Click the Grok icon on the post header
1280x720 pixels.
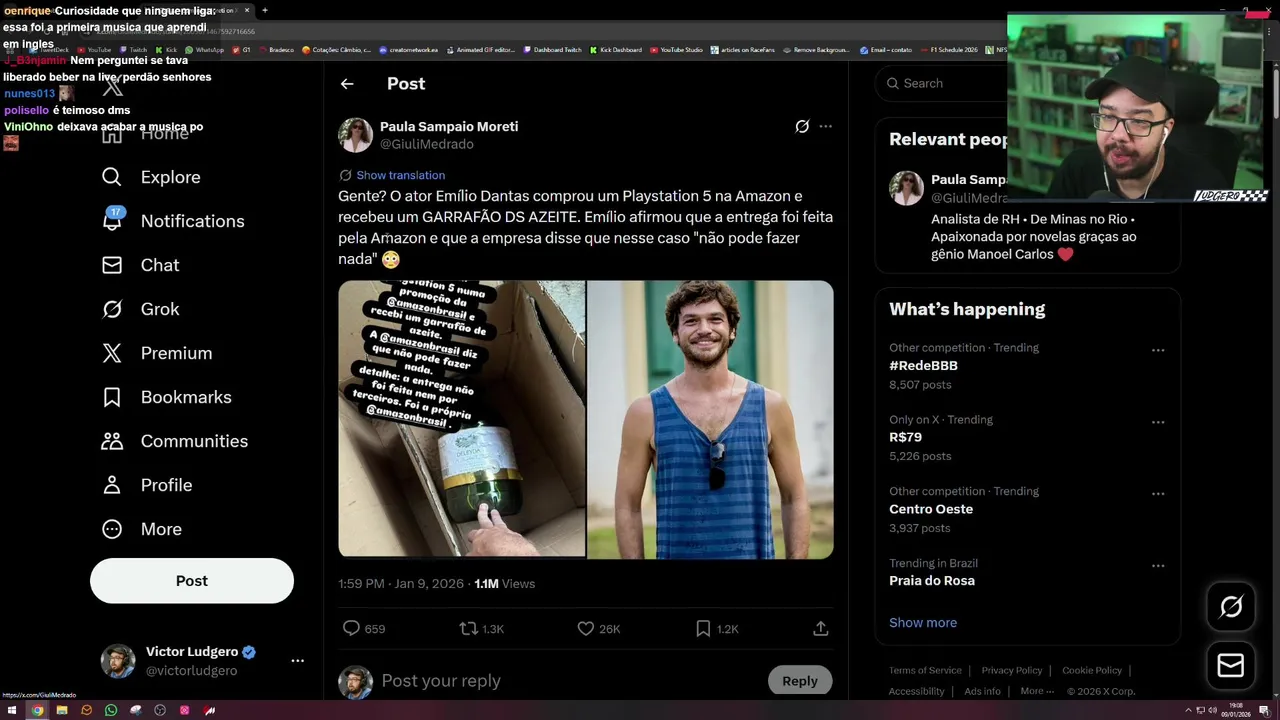click(x=802, y=126)
